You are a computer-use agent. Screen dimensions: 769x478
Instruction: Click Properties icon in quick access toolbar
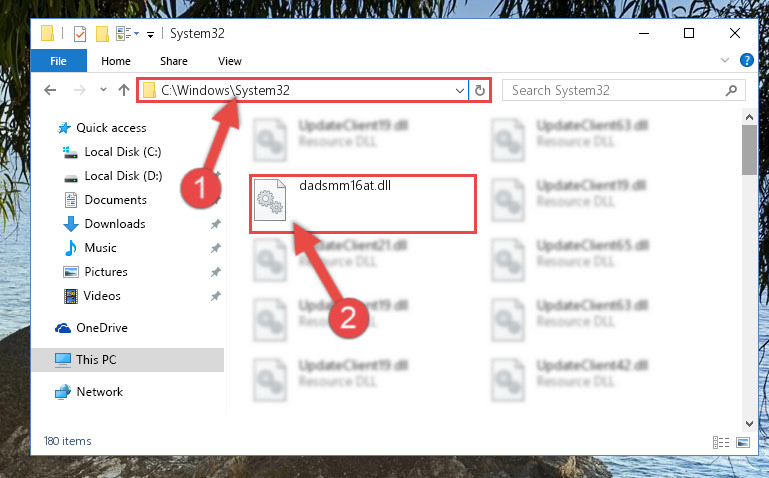(80, 34)
